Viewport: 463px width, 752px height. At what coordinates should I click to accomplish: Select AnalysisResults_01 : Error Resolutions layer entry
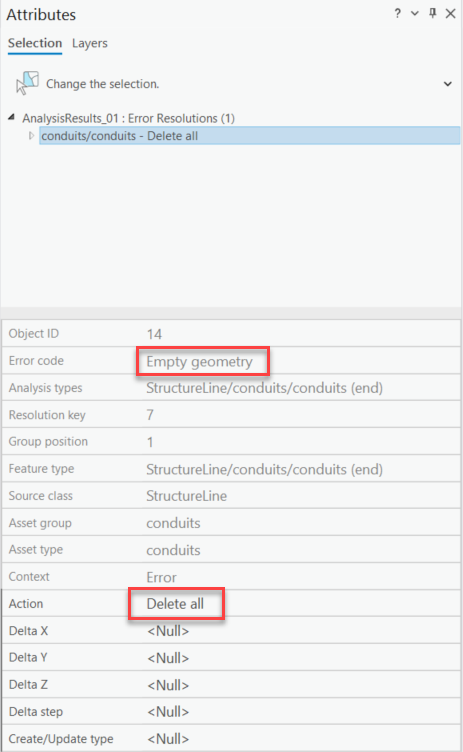129,118
